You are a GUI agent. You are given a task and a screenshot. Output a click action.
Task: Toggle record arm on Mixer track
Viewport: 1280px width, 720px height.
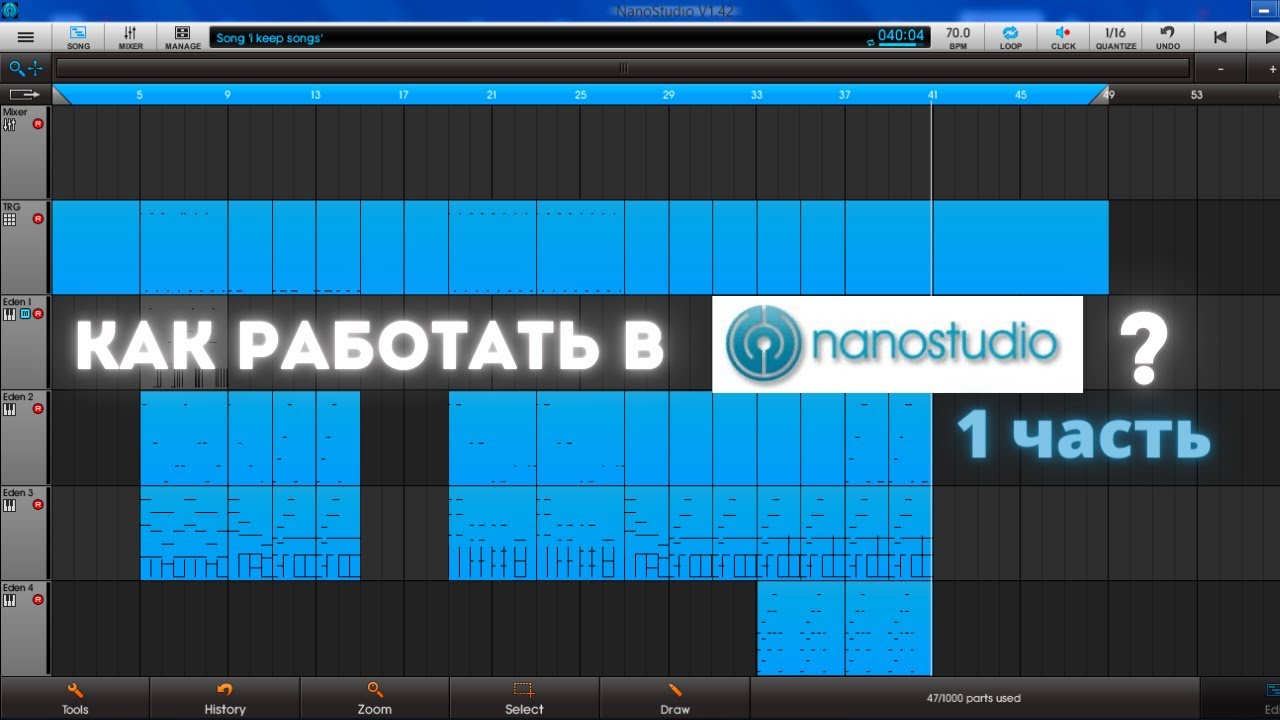(x=38, y=124)
